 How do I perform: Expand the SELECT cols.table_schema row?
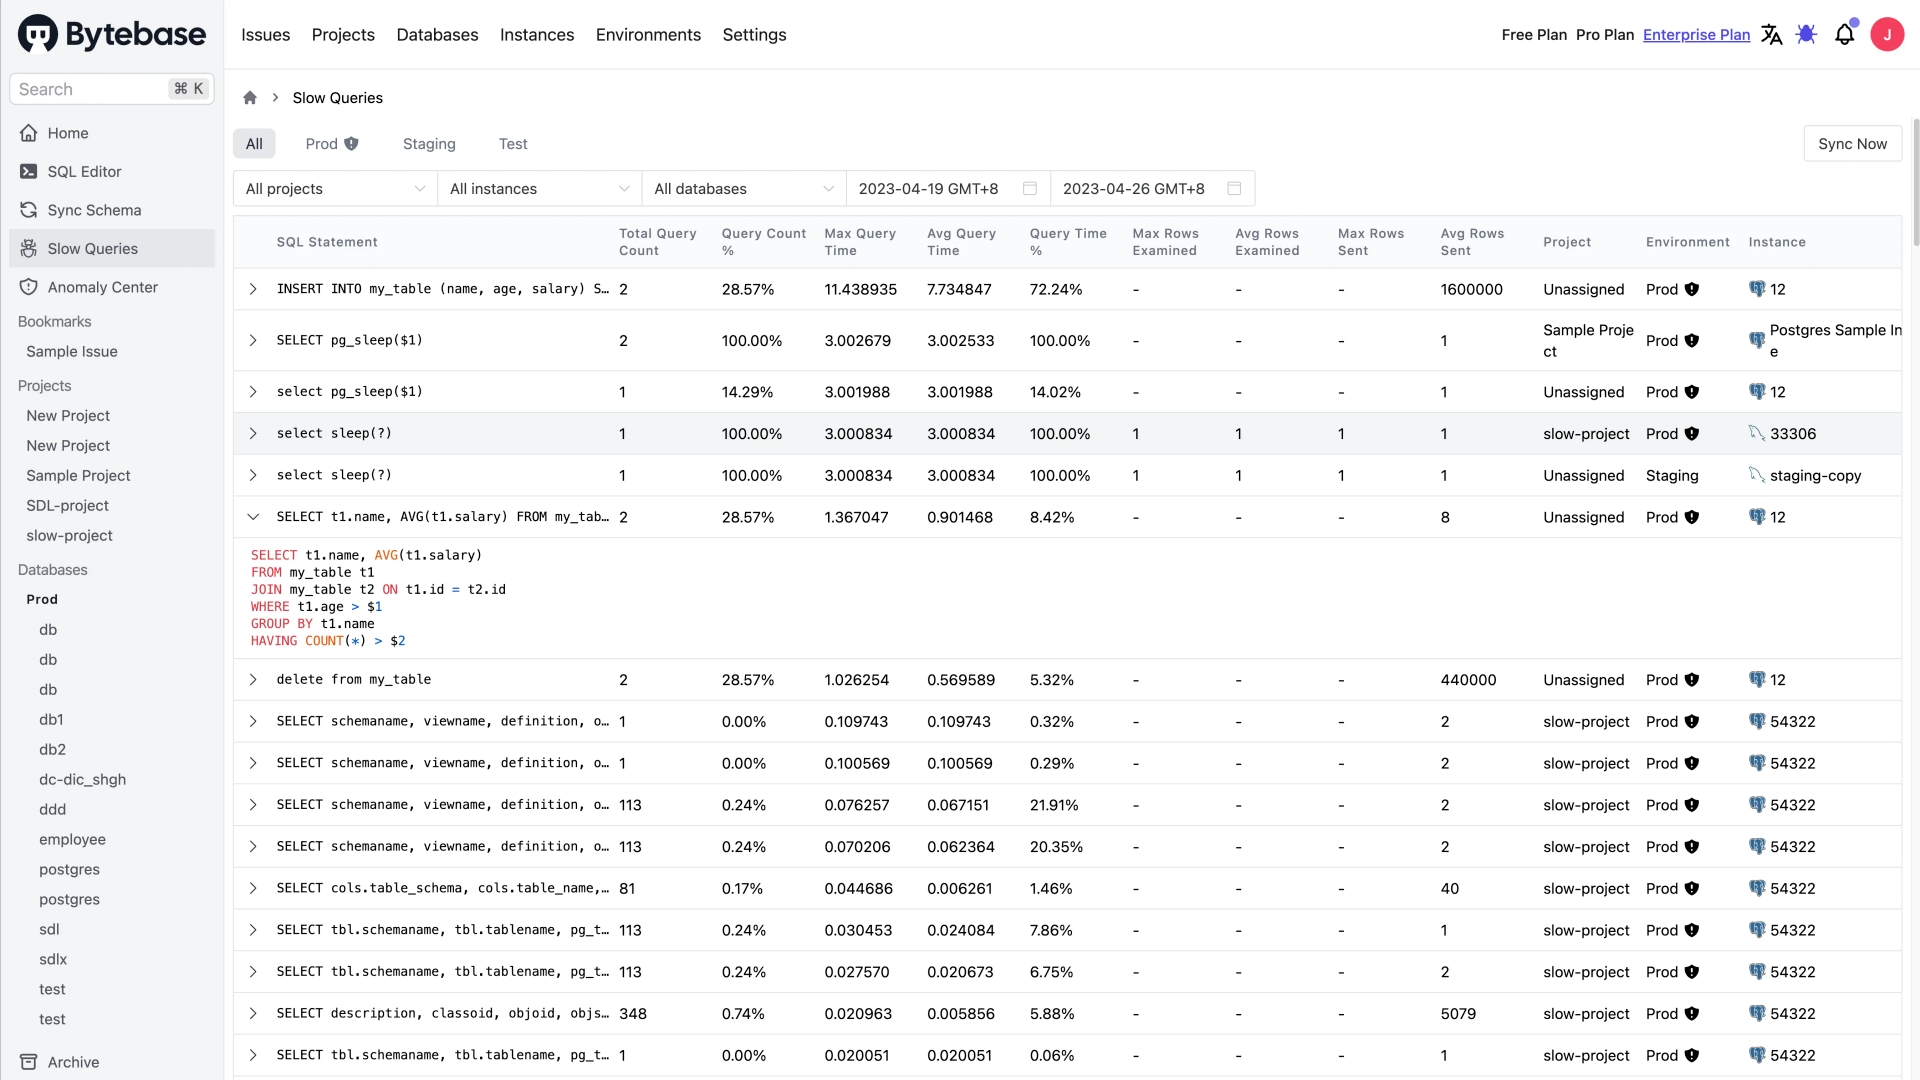click(x=253, y=888)
